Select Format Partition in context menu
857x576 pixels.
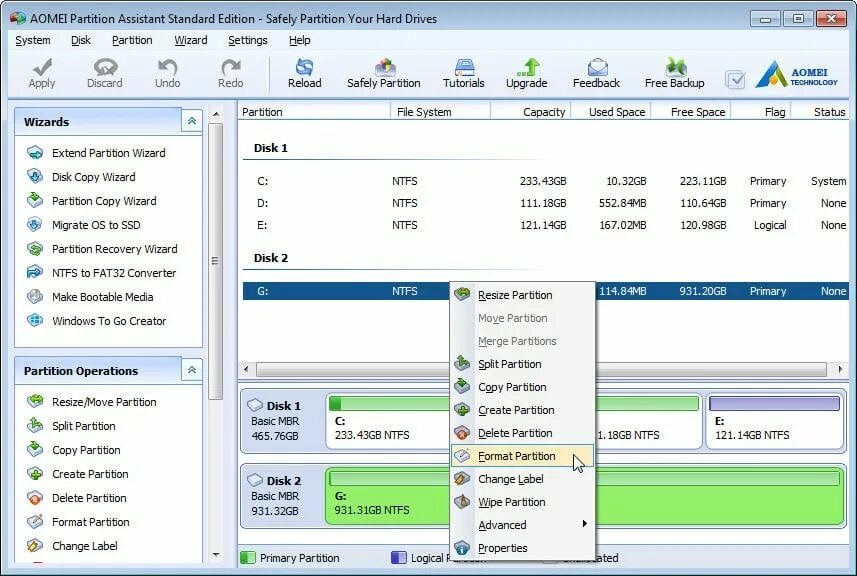pos(523,456)
